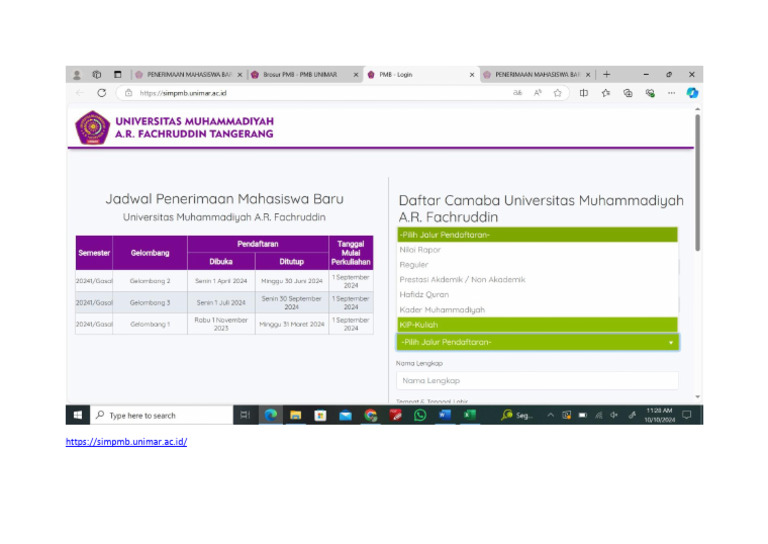
Task: Open WhatsApp from taskbar
Action: (420, 415)
